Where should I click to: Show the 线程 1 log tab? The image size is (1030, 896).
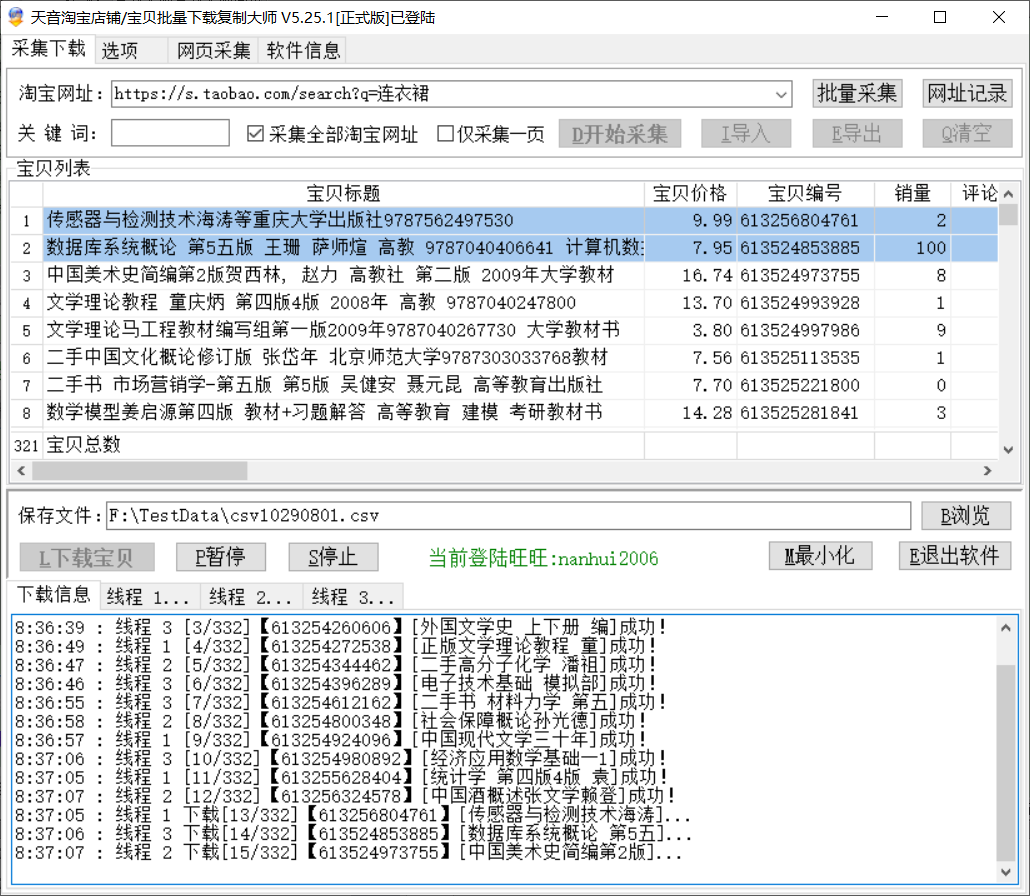pos(150,597)
